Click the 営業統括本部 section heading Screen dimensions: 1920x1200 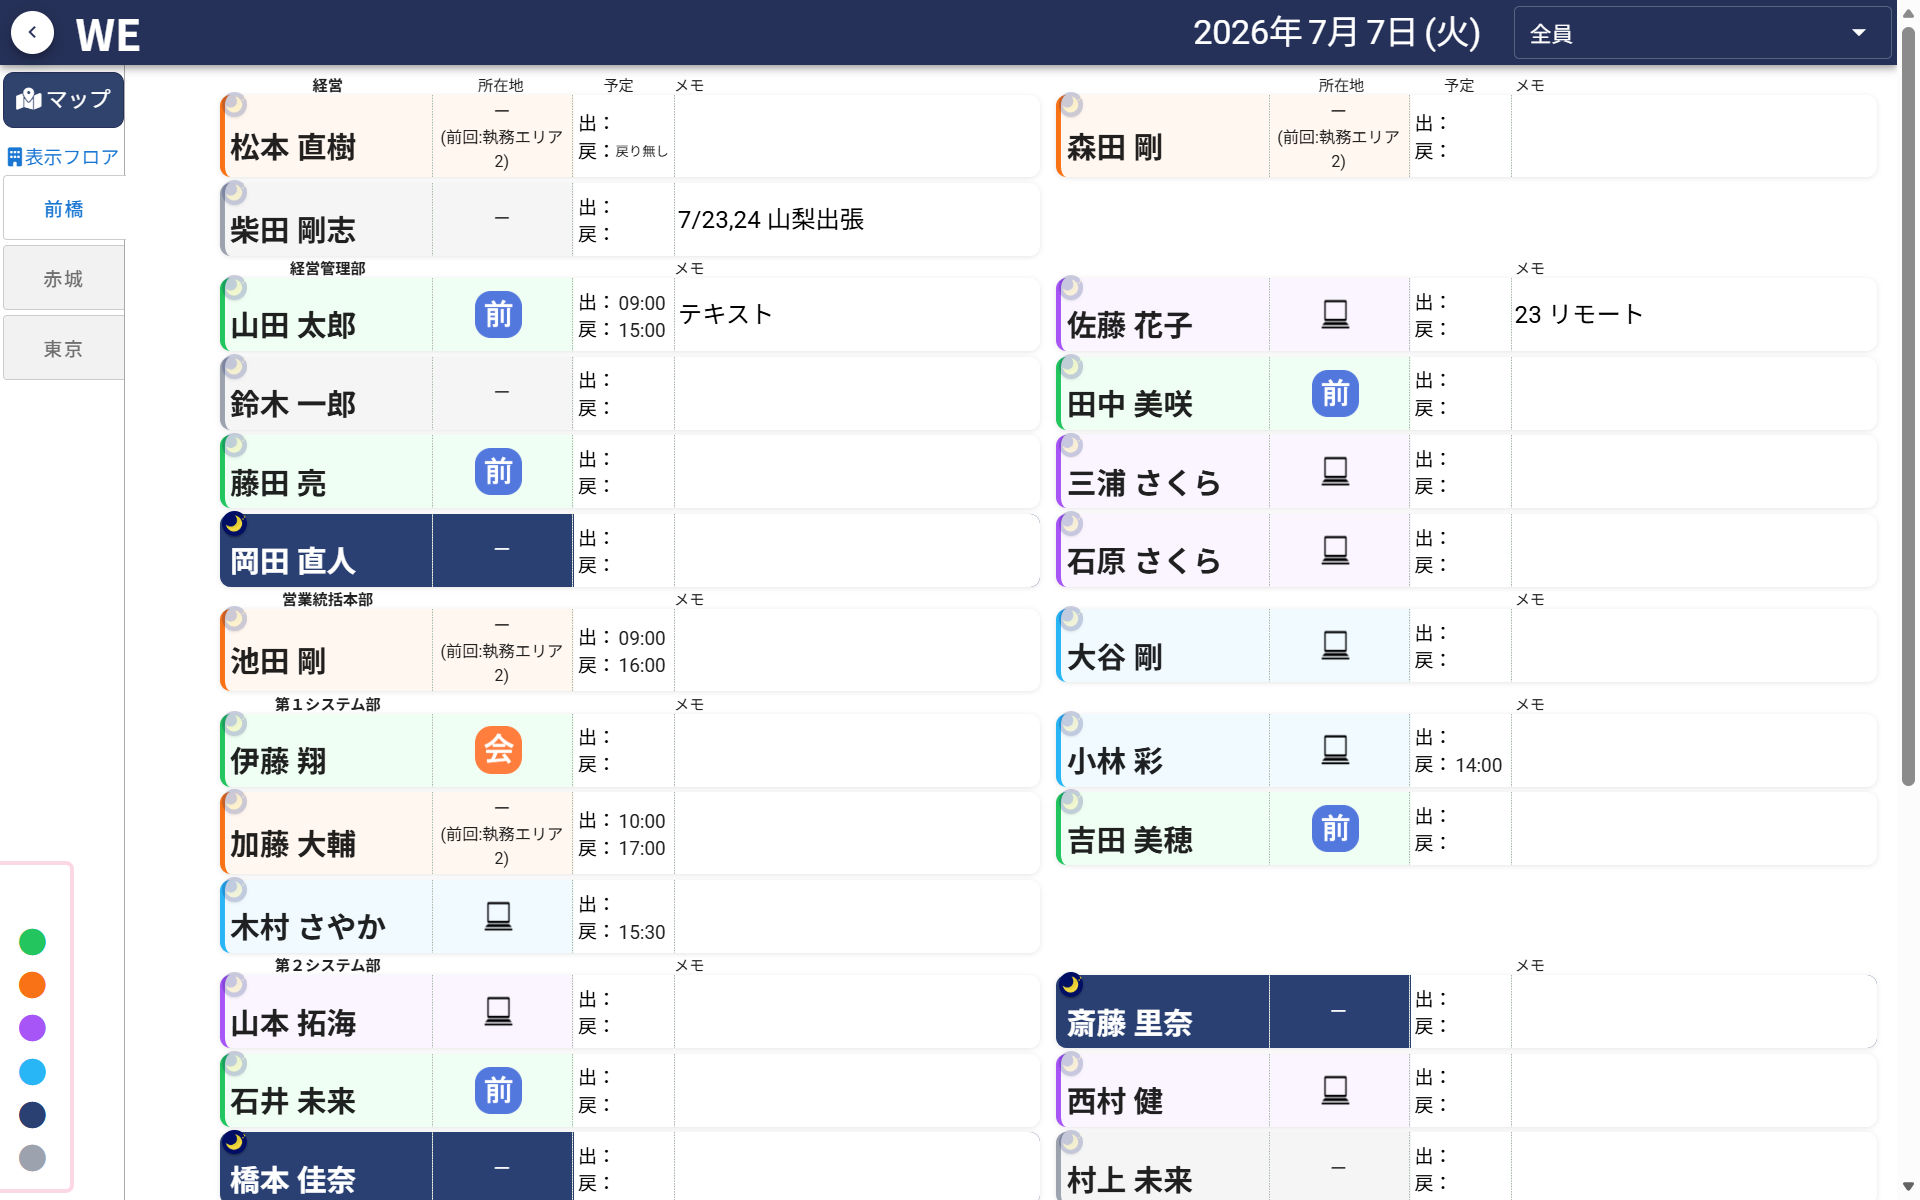tap(327, 599)
